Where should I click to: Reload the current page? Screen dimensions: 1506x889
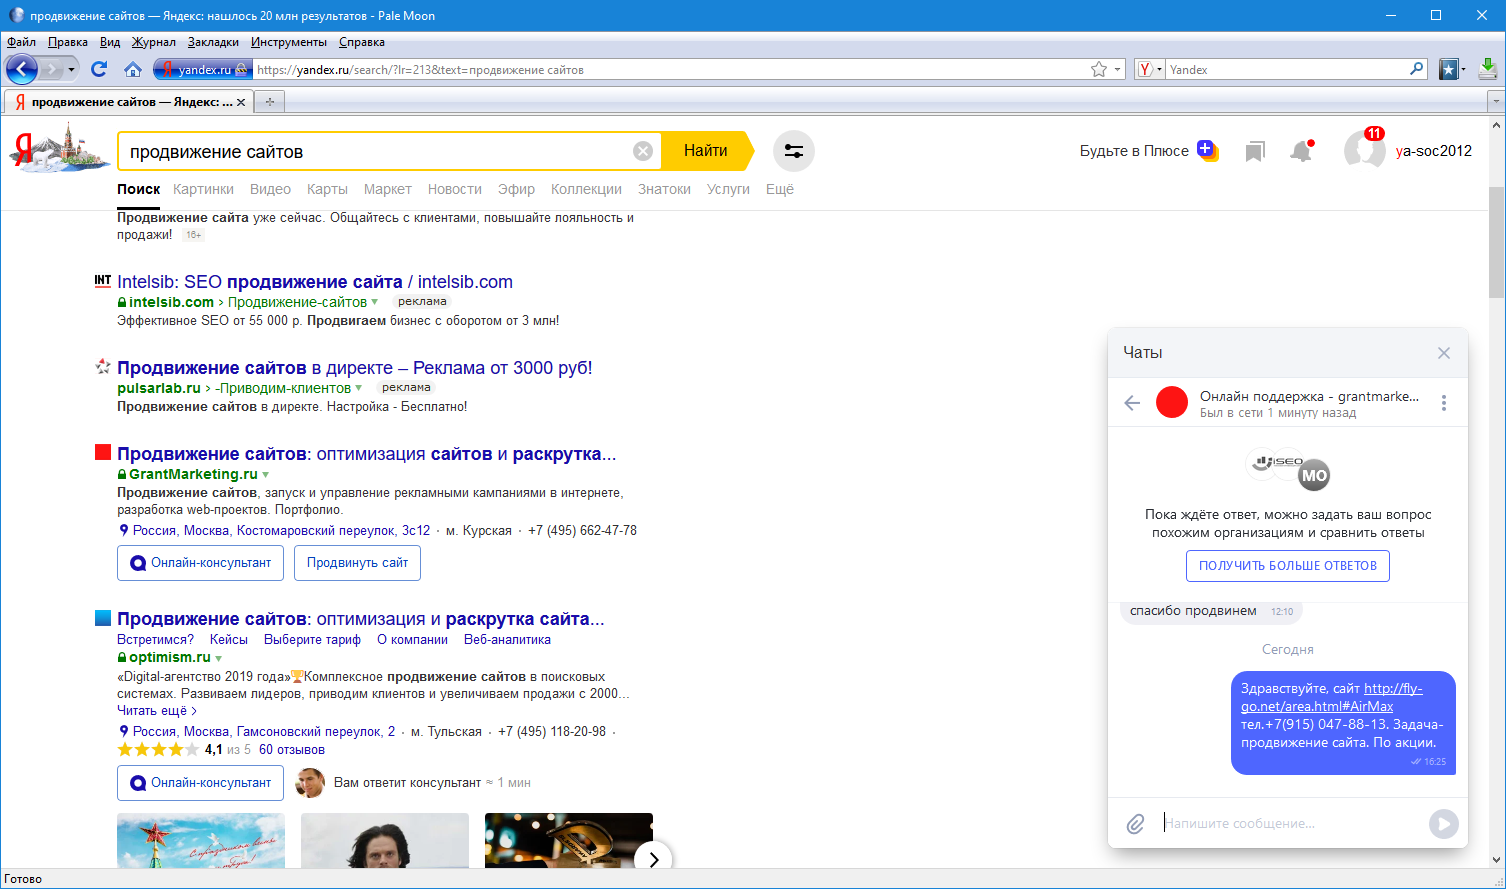pos(98,69)
